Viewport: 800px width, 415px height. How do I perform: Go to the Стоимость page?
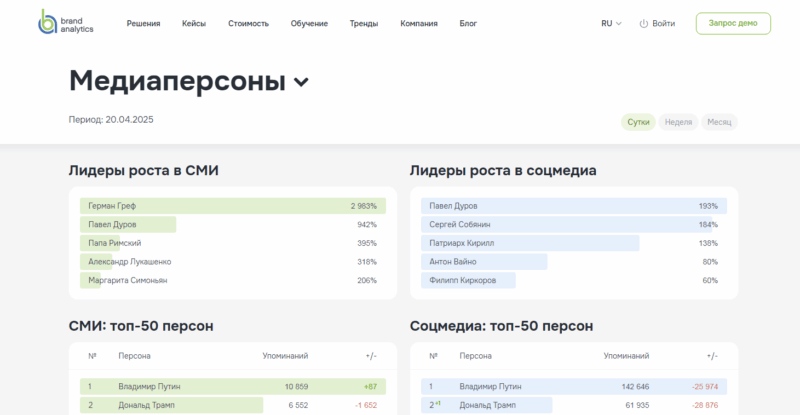(248, 23)
